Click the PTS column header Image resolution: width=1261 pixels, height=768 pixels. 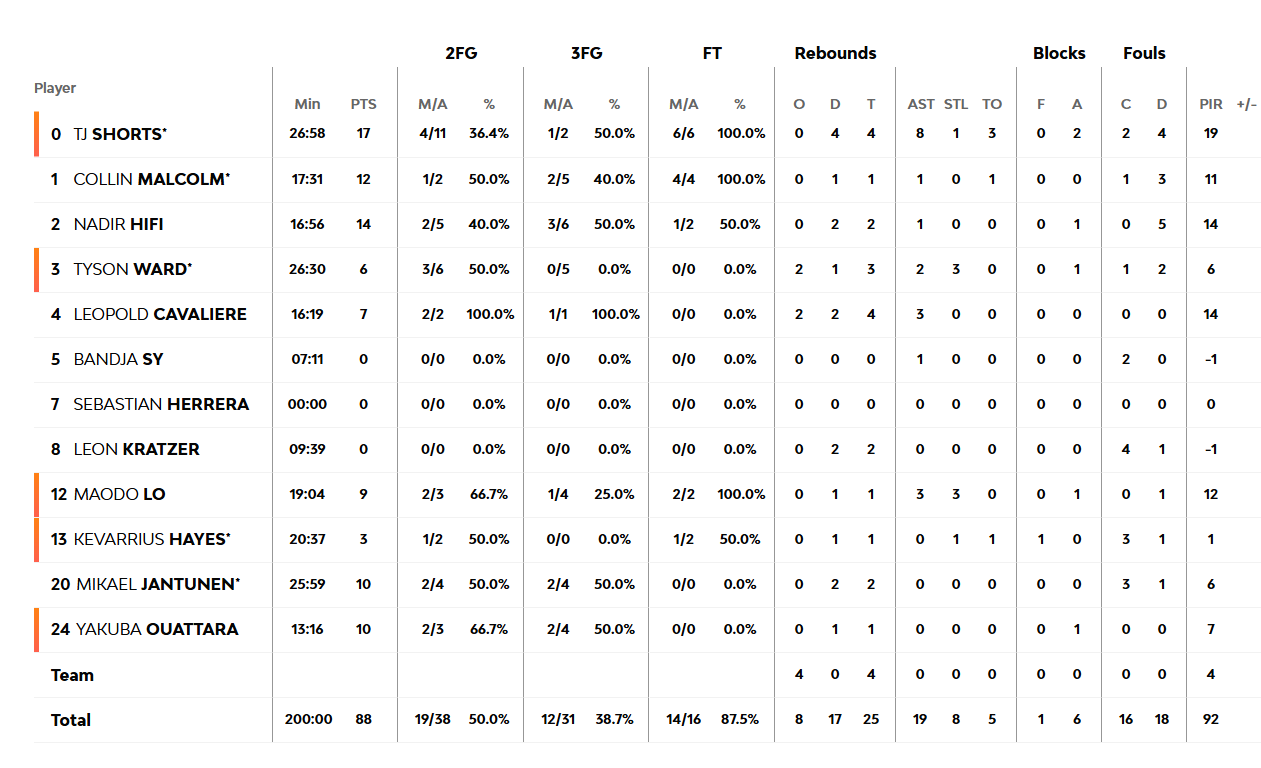pyautogui.click(x=364, y=104)
